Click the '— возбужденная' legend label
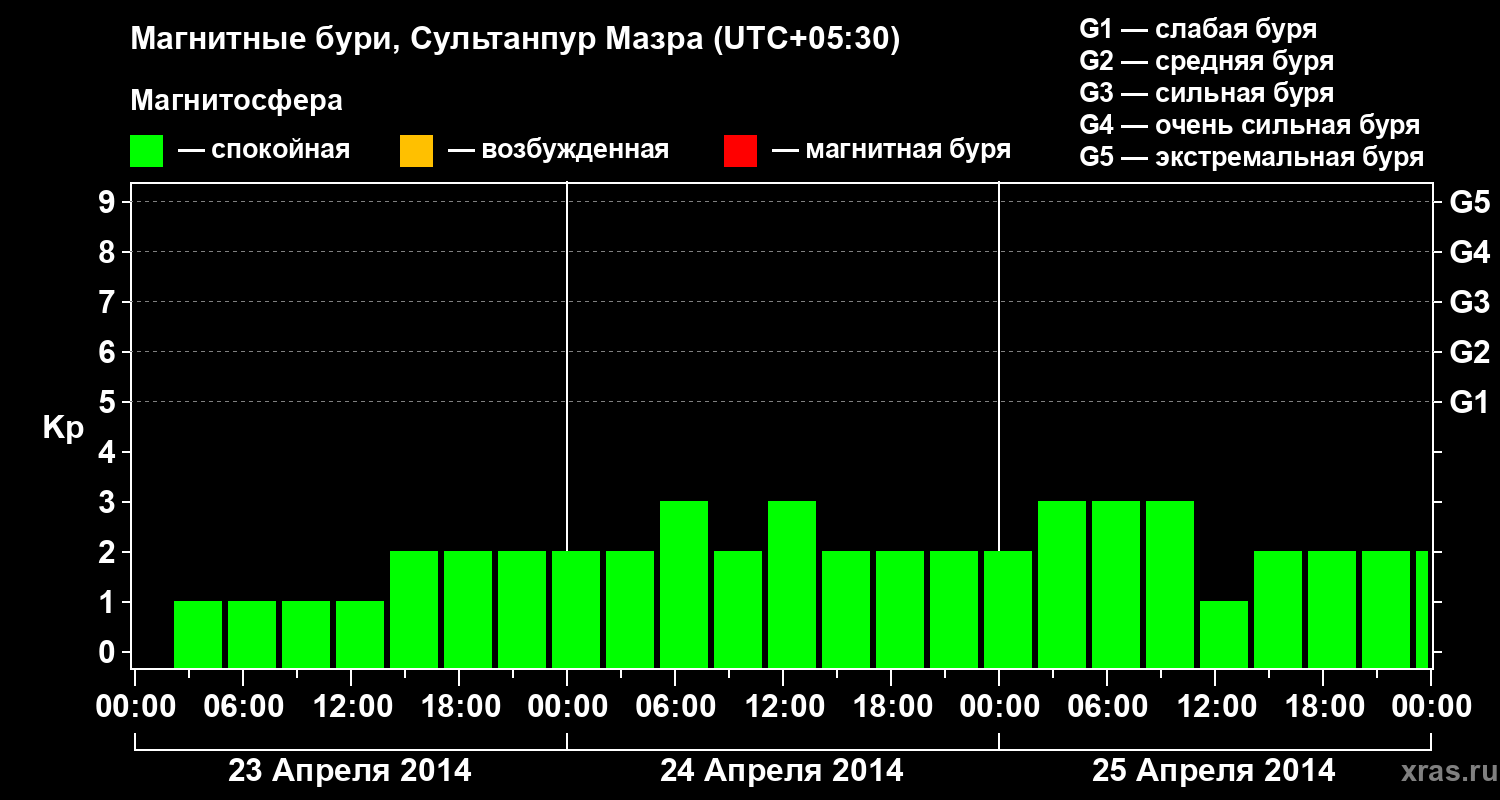1500x800 pixels. (x=558, y=150)
